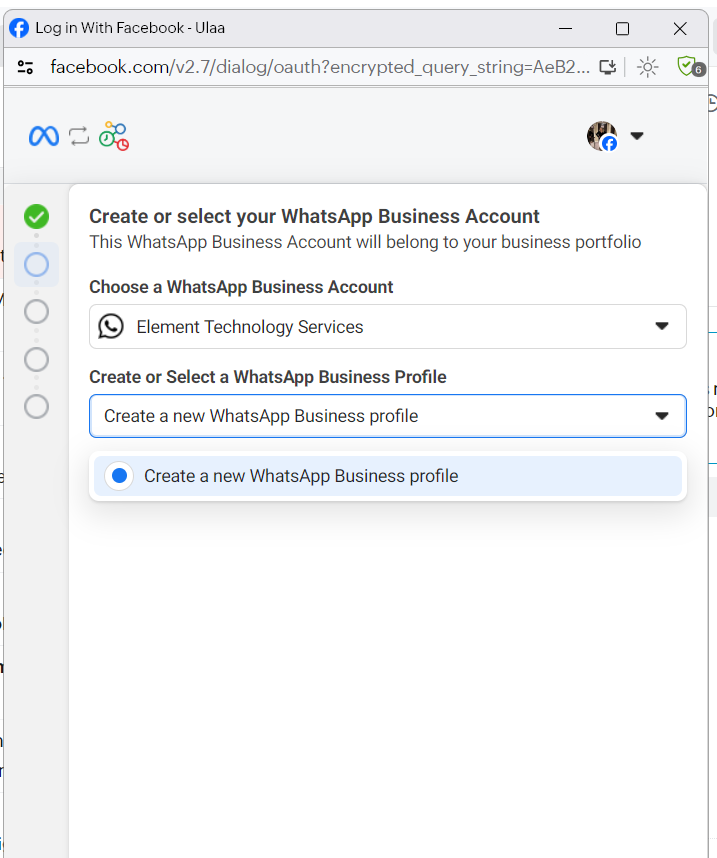Image resolution: width=717 pixels, height=858 pixels.
Task: Select the current highlighted second step circle
Action: coord(37,265)
